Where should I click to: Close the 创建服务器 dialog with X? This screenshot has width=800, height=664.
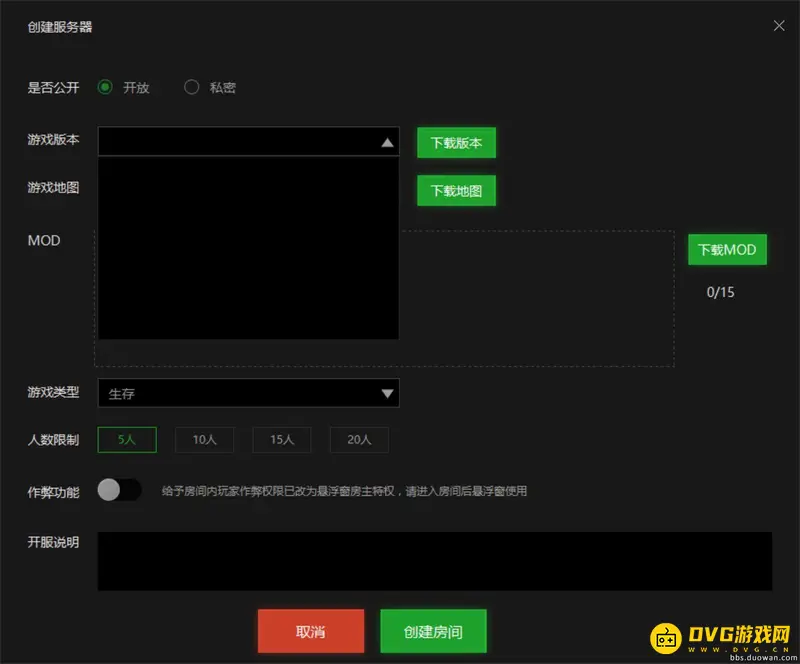pos(779,27)
